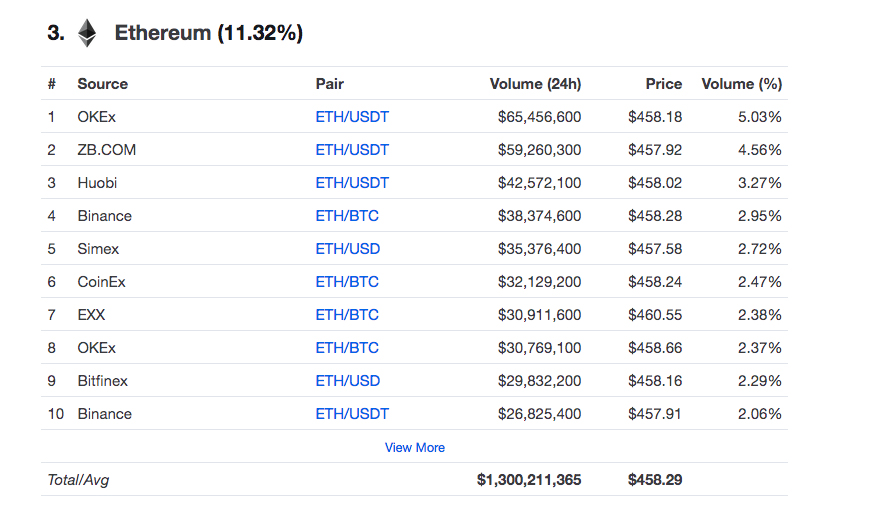Select the $29,832,200 volume value
This screenshot has height=531, width=877.
[x=539, y=381]
